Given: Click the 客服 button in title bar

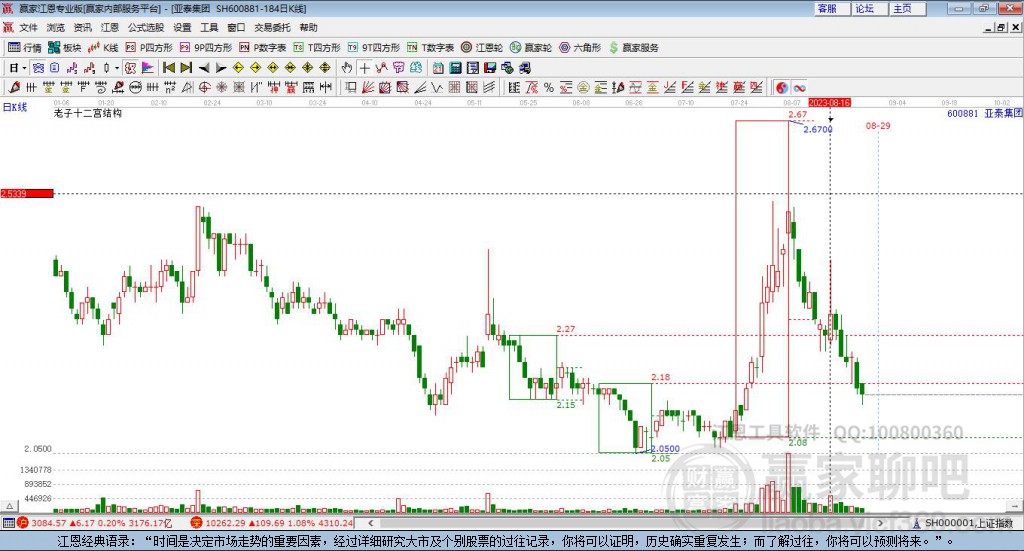Looking at the screenshot, I should [x=832, y=8].
